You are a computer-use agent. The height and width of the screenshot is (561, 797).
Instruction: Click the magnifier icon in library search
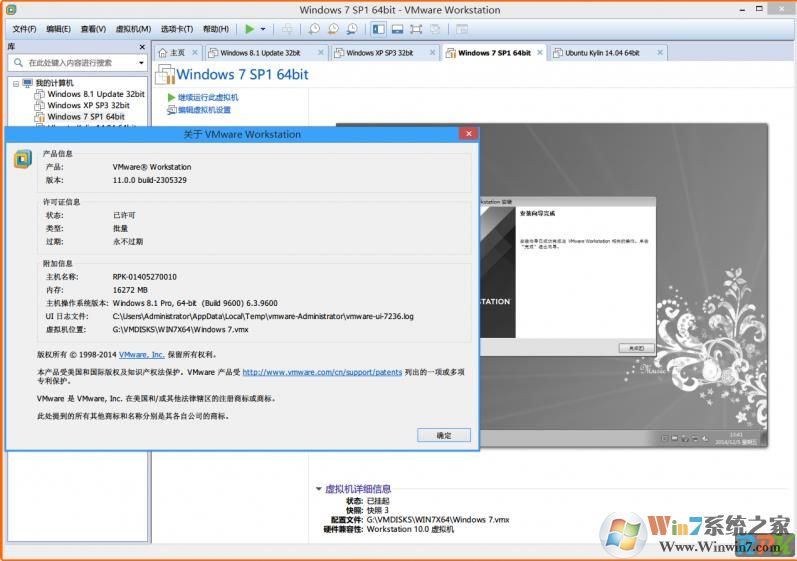[18, 63]
